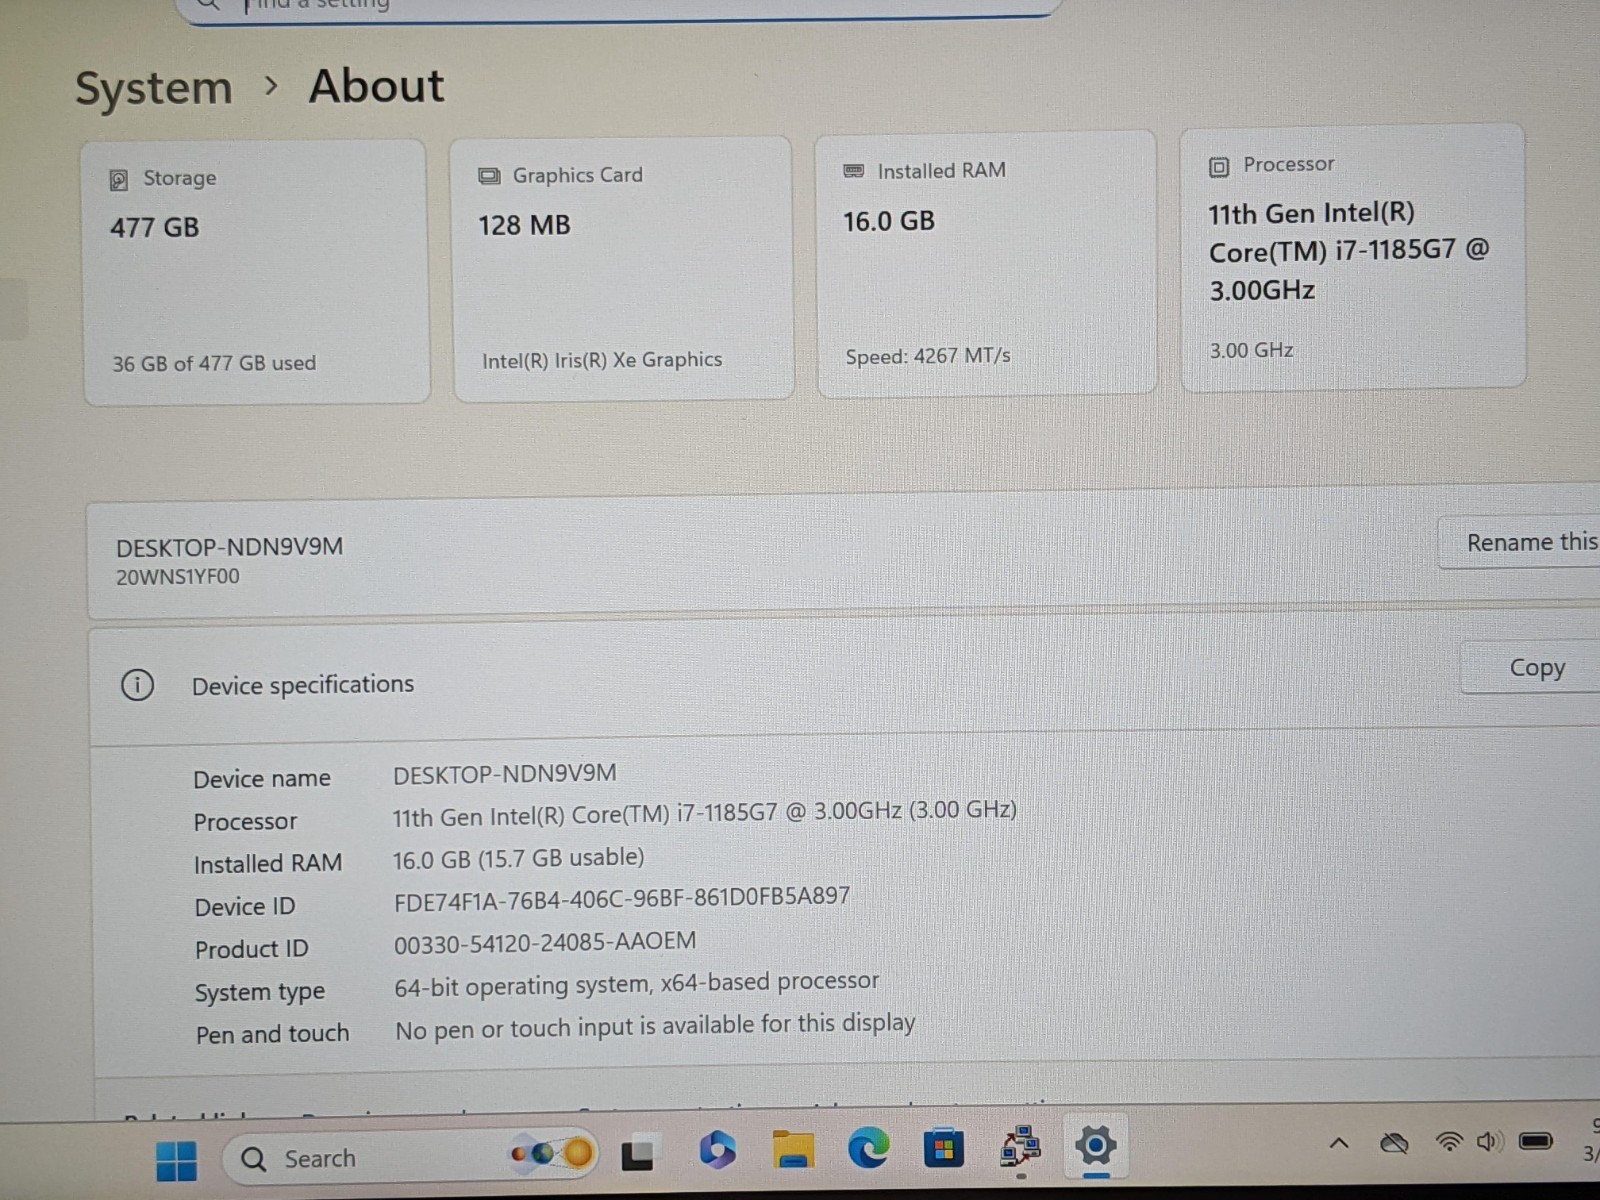
Task: Open the volume control
Action: pos(1490,1140)
